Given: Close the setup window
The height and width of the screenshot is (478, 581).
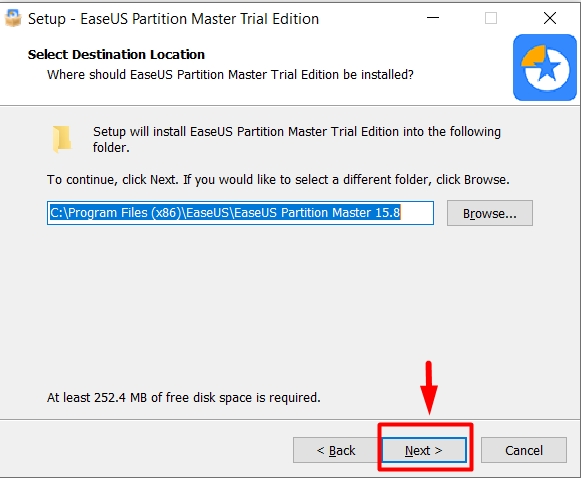Looking at the screenshot, I should click(550, 18).
